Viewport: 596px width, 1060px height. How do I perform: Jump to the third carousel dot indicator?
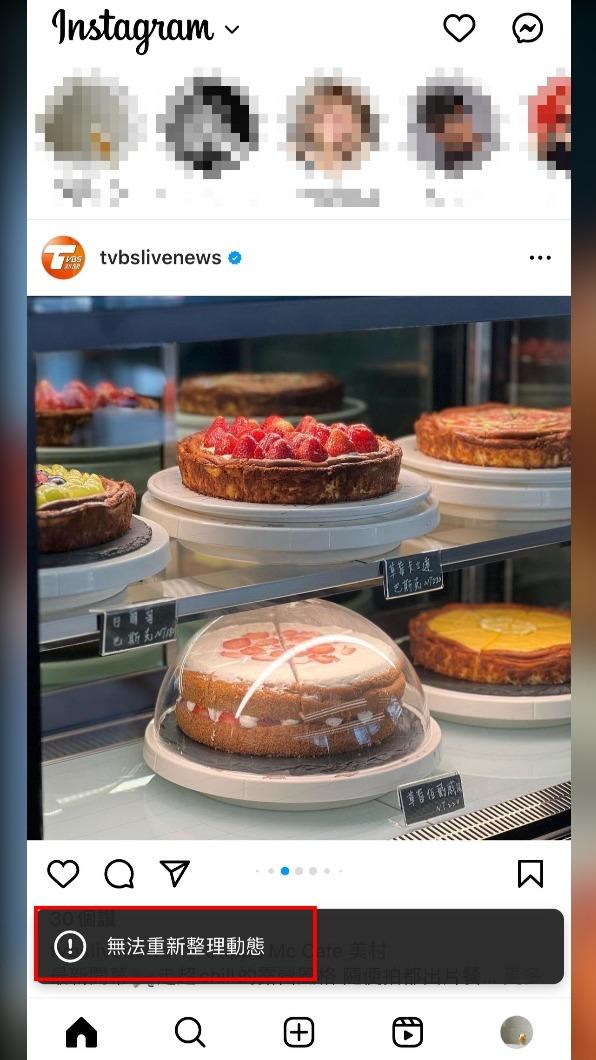click(299, 871)
